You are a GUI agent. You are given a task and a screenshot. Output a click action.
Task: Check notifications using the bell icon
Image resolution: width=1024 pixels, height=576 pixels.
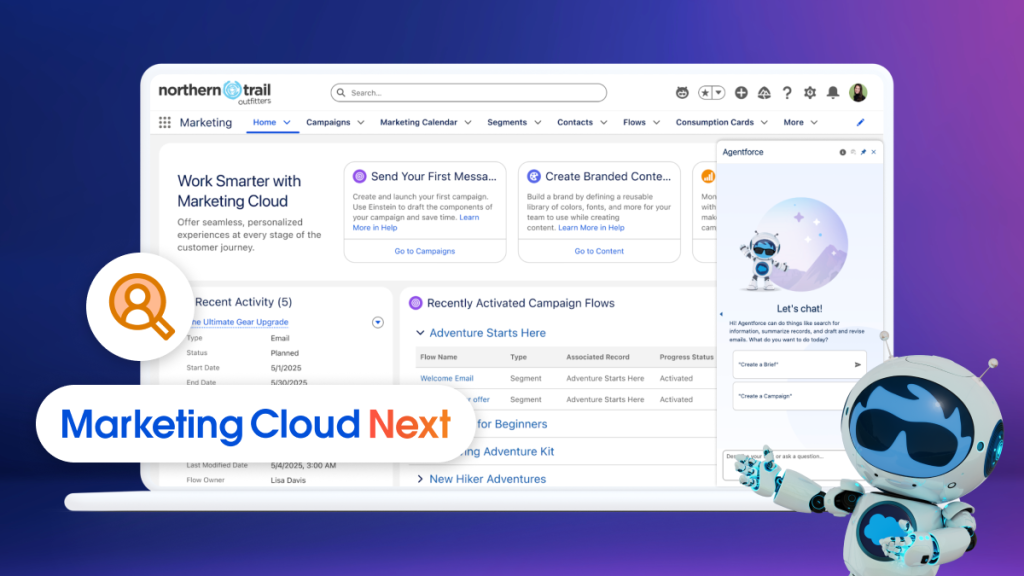pos(832,92)
